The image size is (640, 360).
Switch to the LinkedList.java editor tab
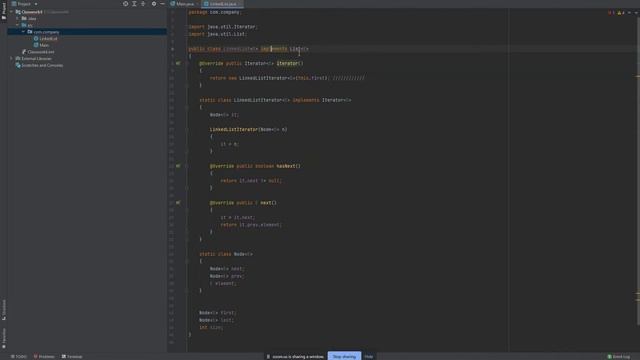(x=223, y=4)
